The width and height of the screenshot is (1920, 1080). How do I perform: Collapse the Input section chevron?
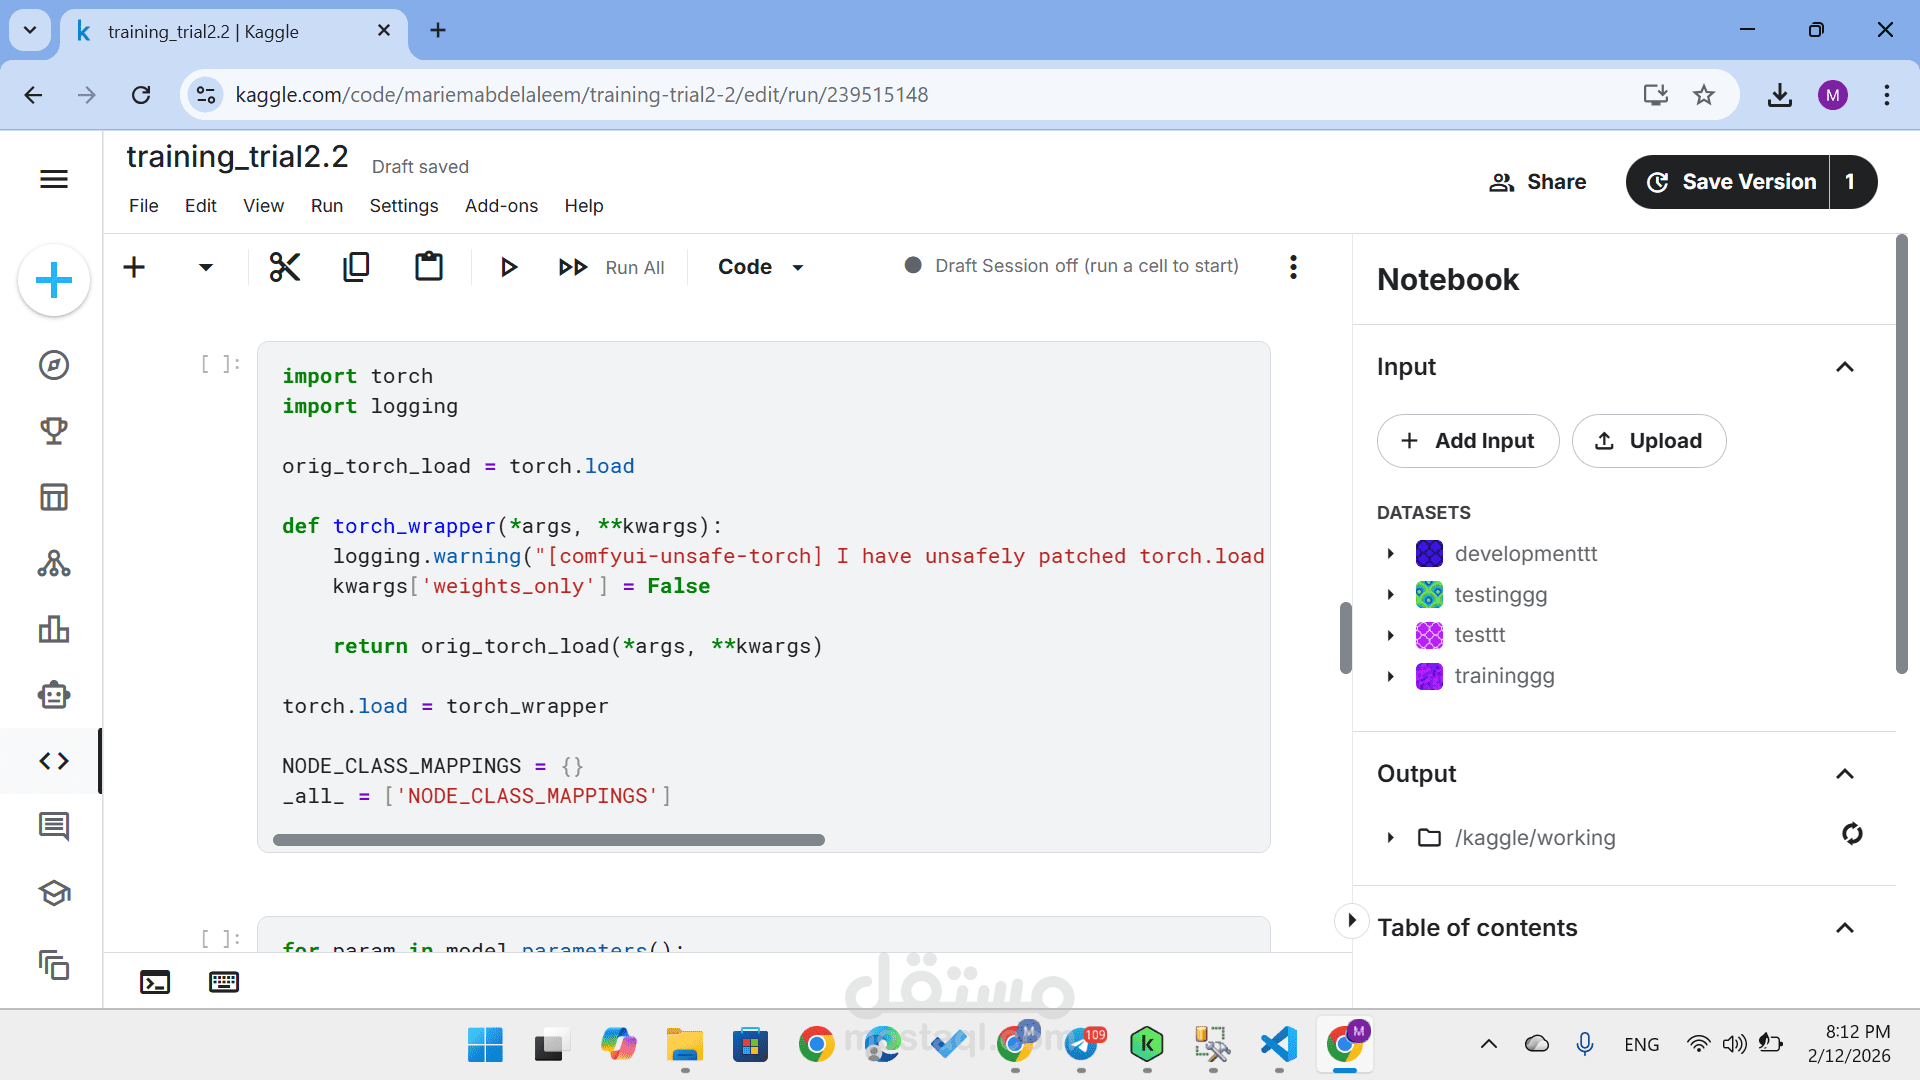1845,367
